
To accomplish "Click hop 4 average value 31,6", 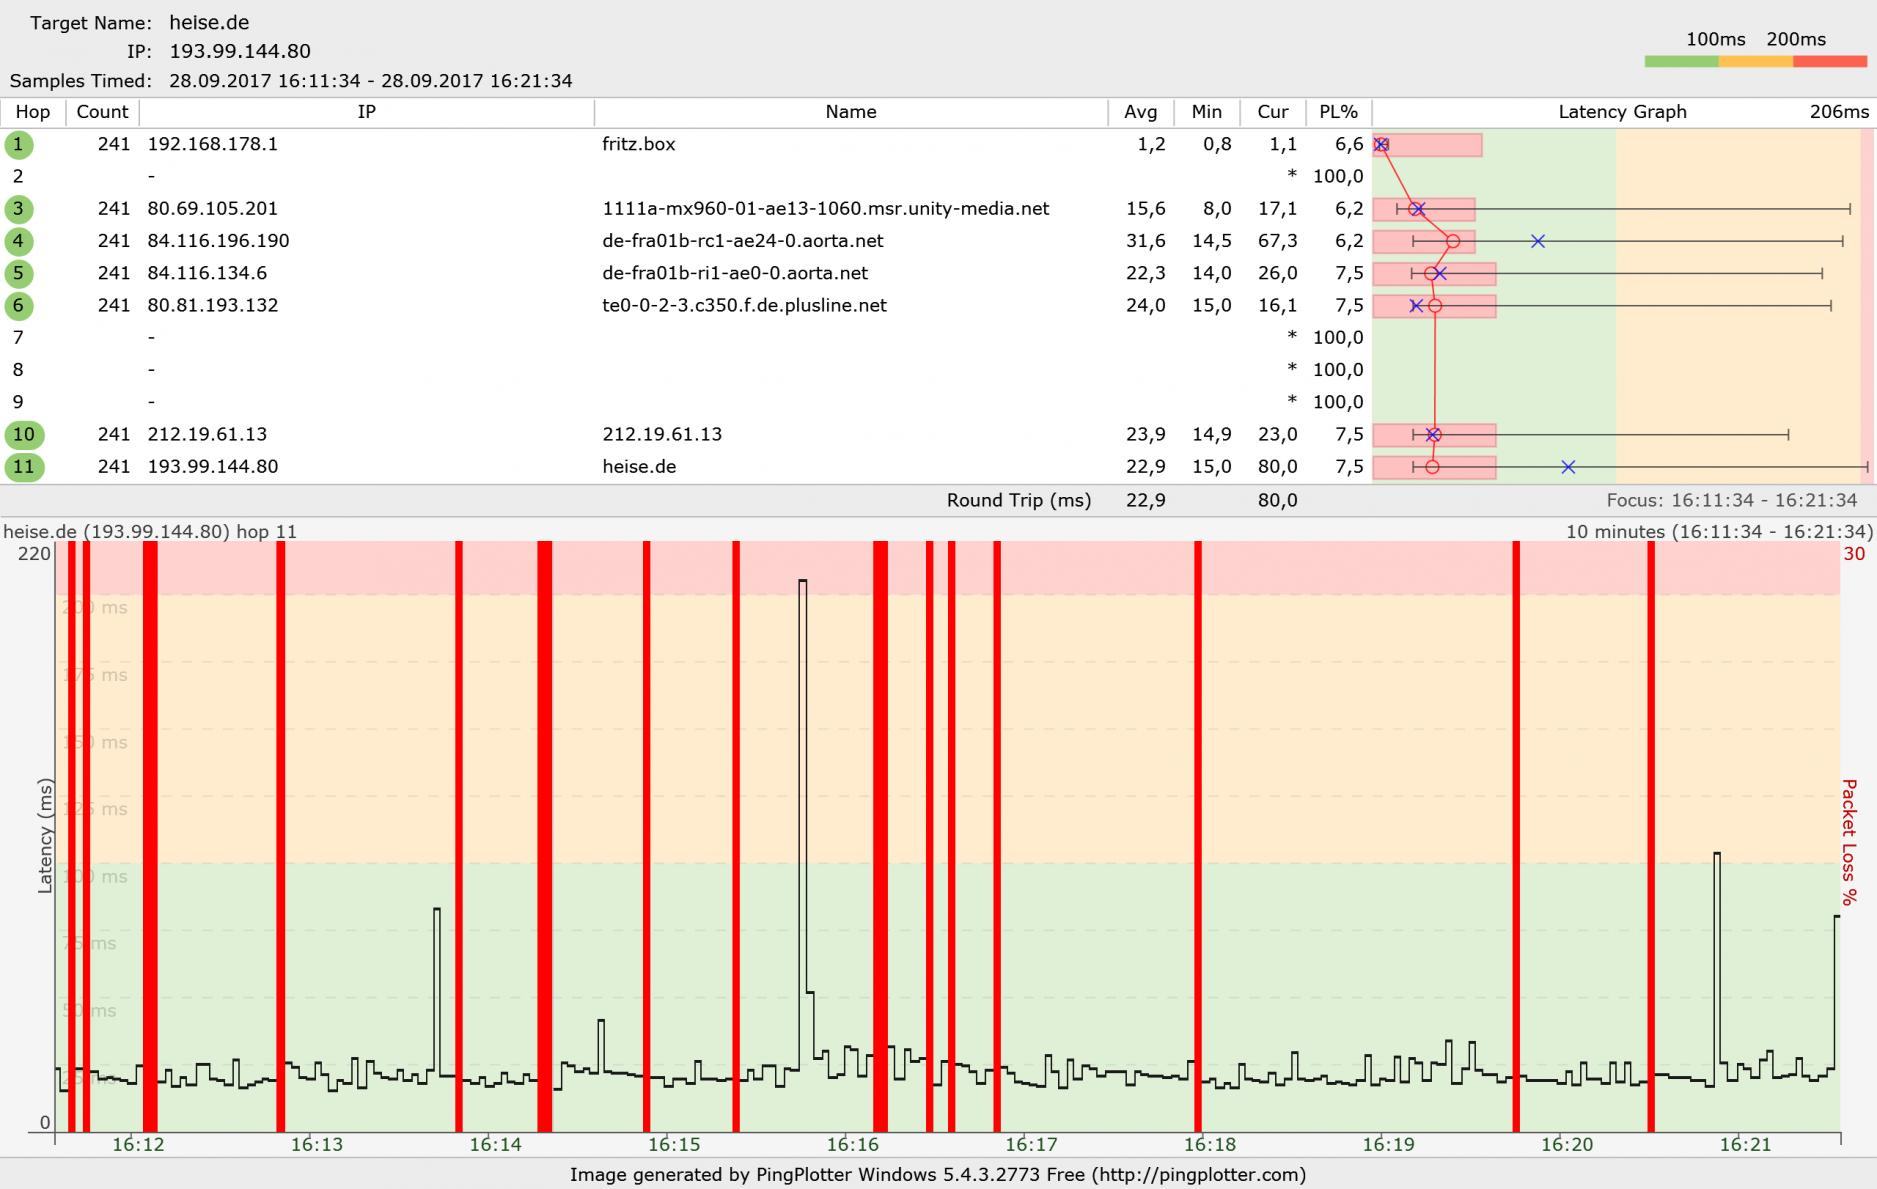I will [1146, 241].
